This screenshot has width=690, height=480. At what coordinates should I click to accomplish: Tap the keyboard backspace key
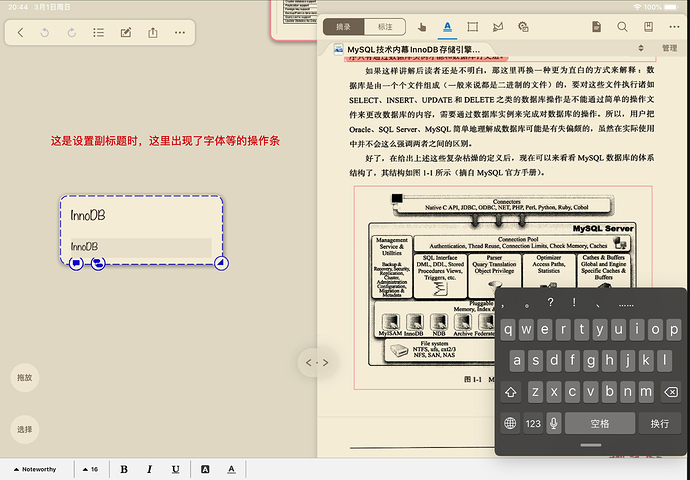671,392
